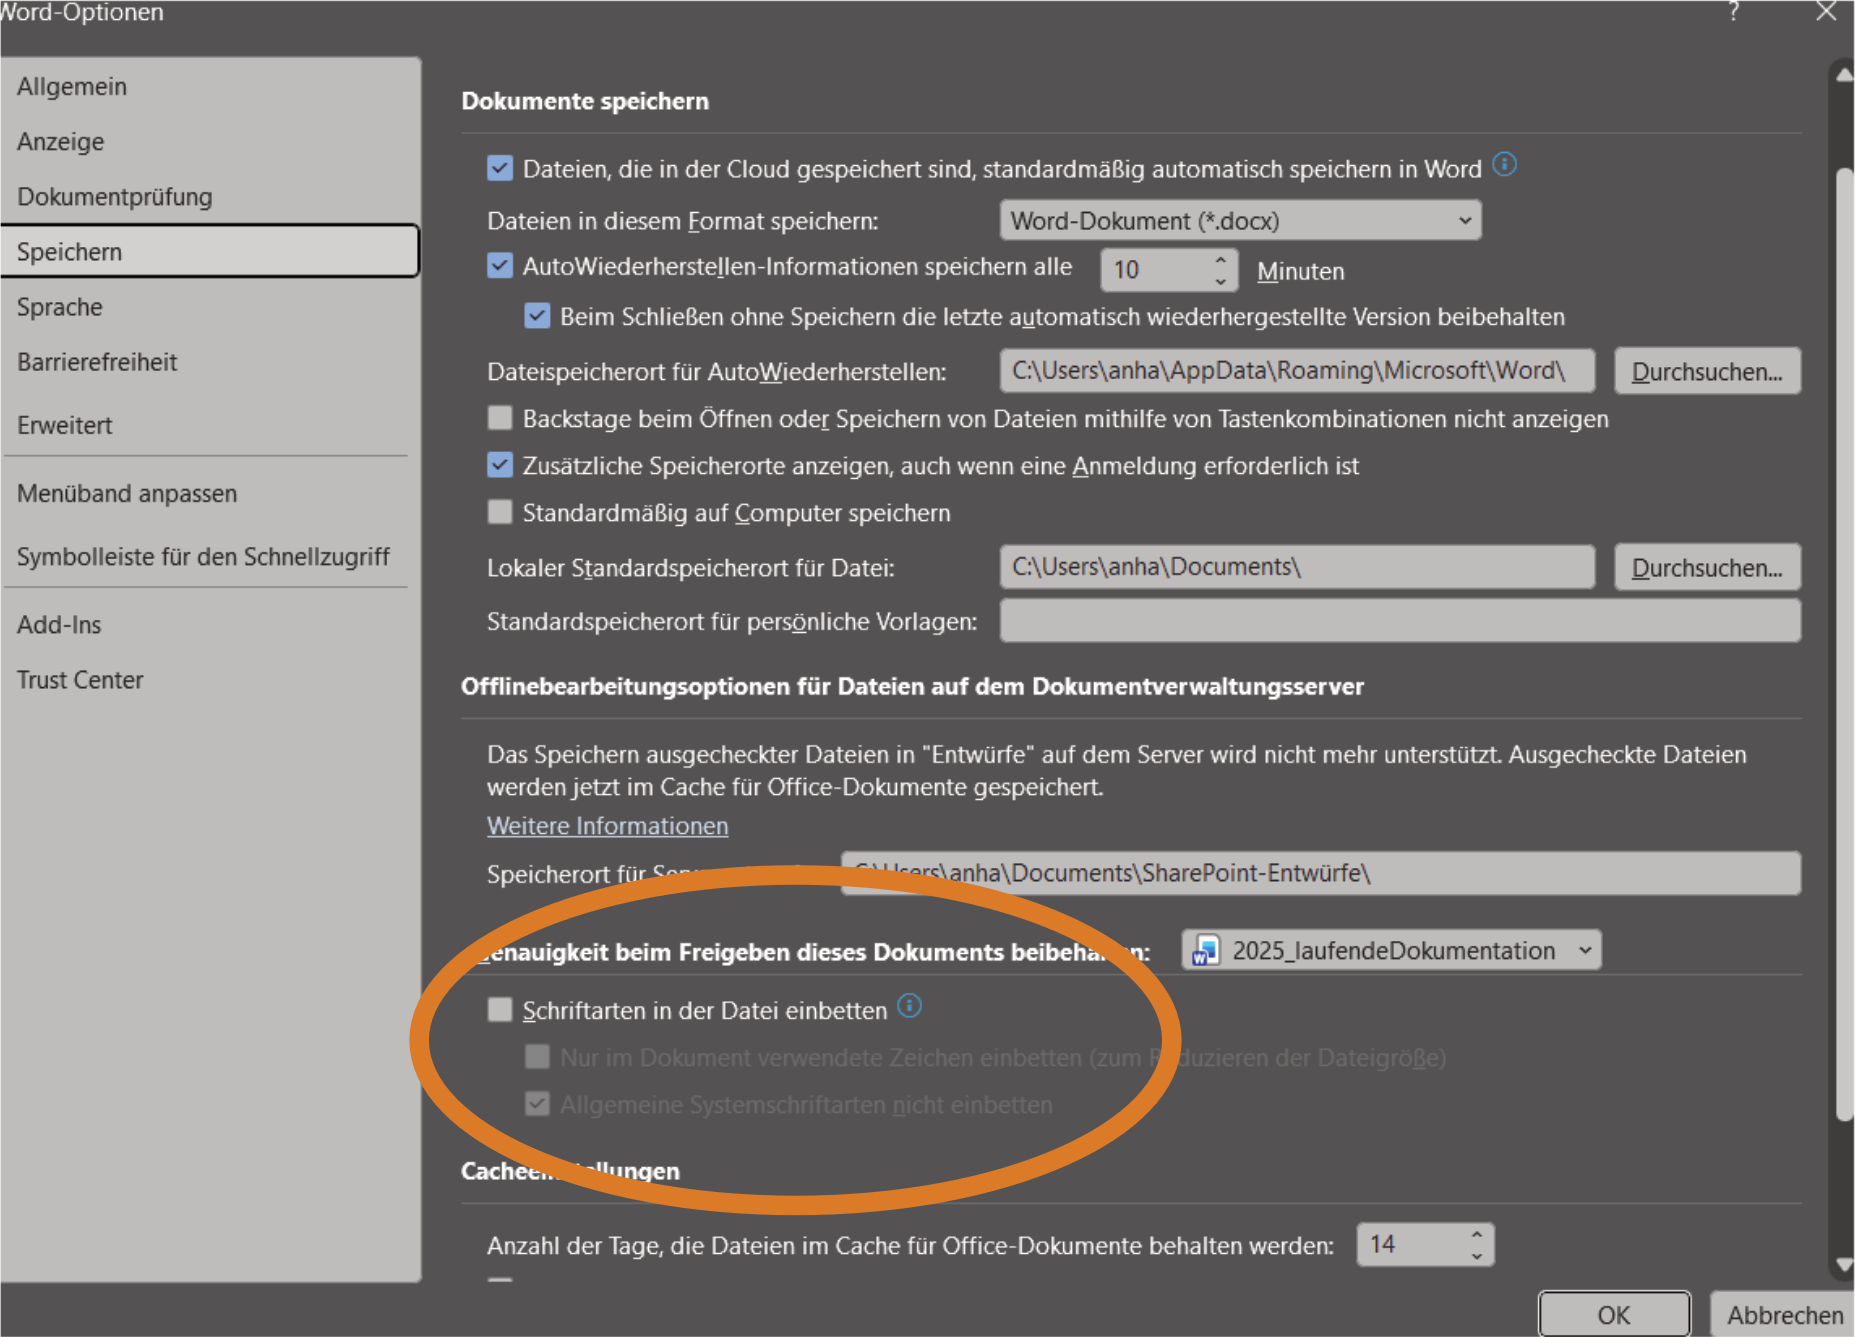1855x1337 pixels.
Task: Uncheck AutoWiederherstellen-Informationen speichern
Action: coord(500,266)
